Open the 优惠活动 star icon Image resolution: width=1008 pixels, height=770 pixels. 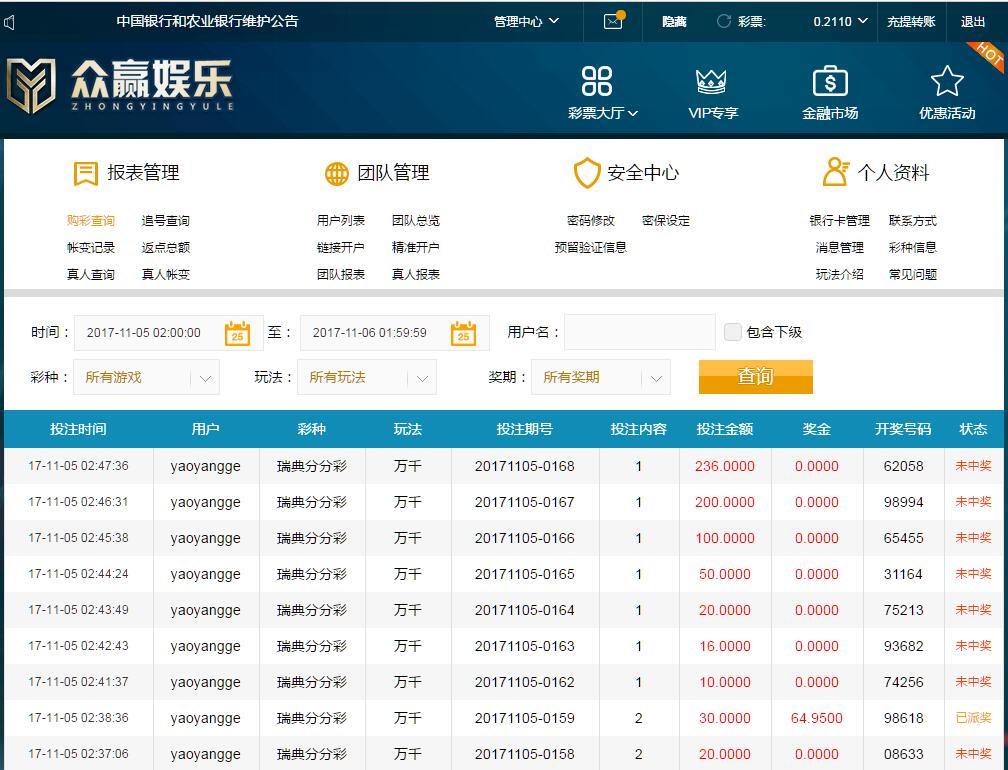click(x=946, y=81)
